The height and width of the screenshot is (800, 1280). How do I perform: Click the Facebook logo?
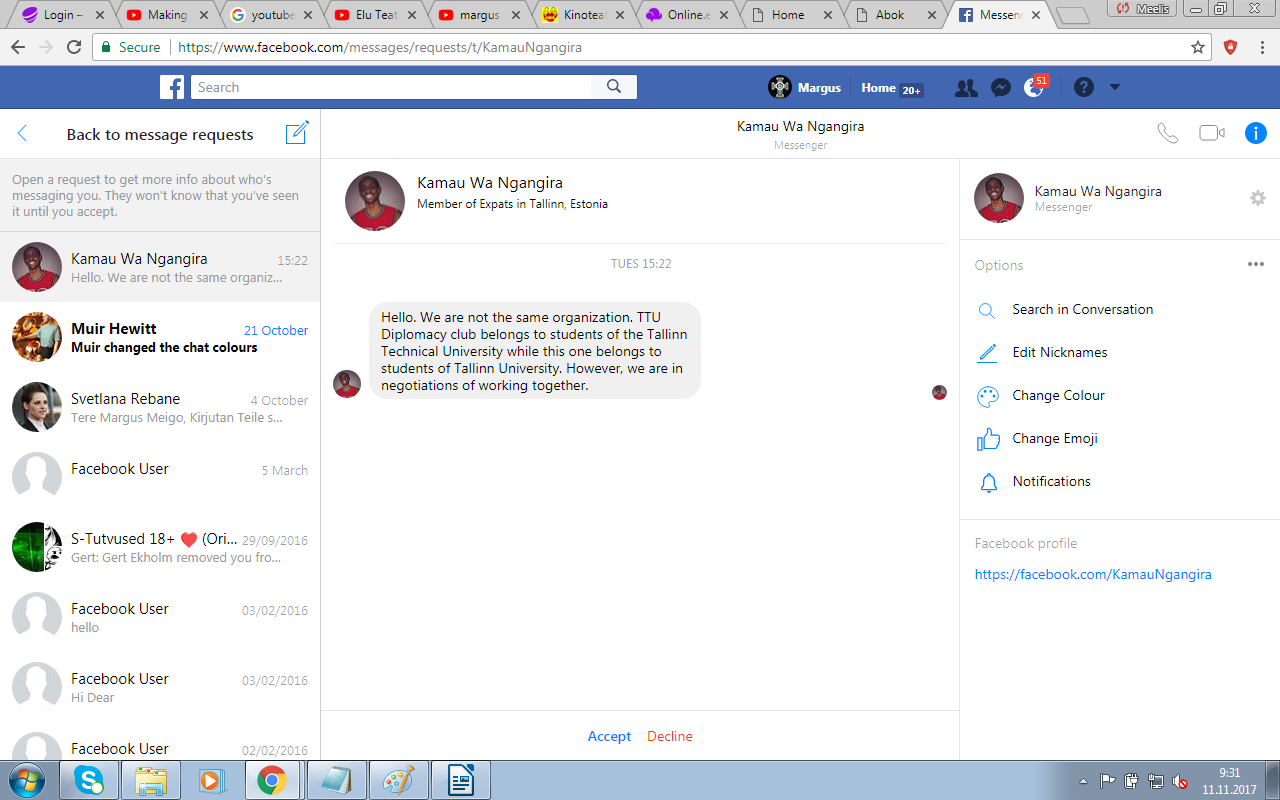point(172,87)
